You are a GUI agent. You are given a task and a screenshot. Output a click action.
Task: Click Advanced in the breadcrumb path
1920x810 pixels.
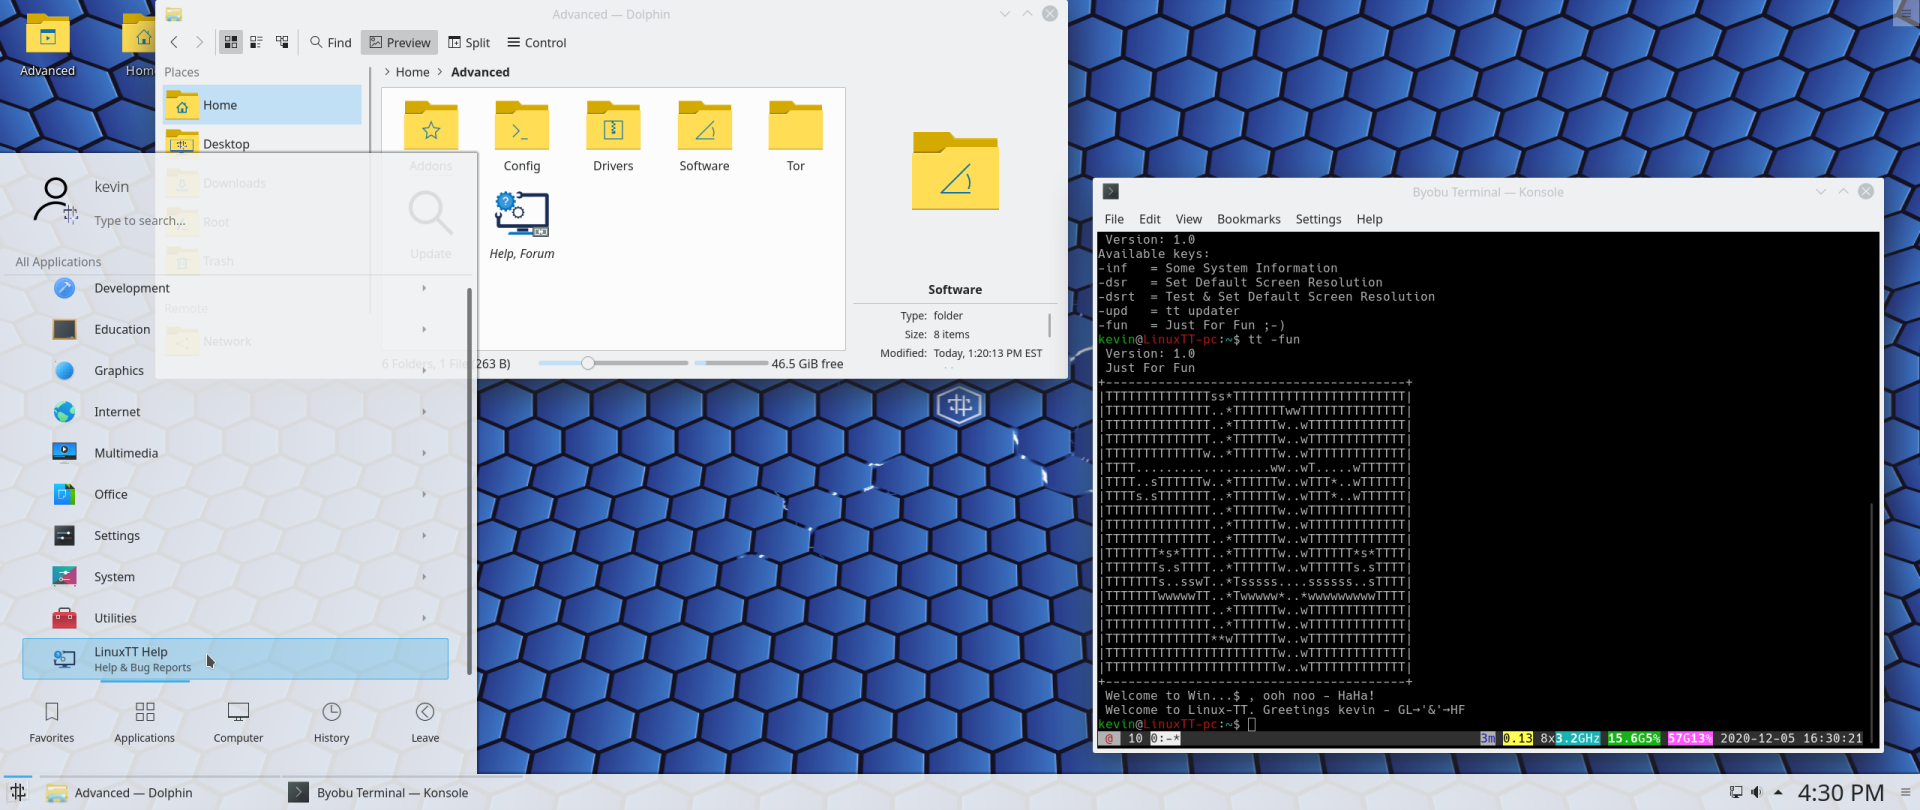pos(480,72)
